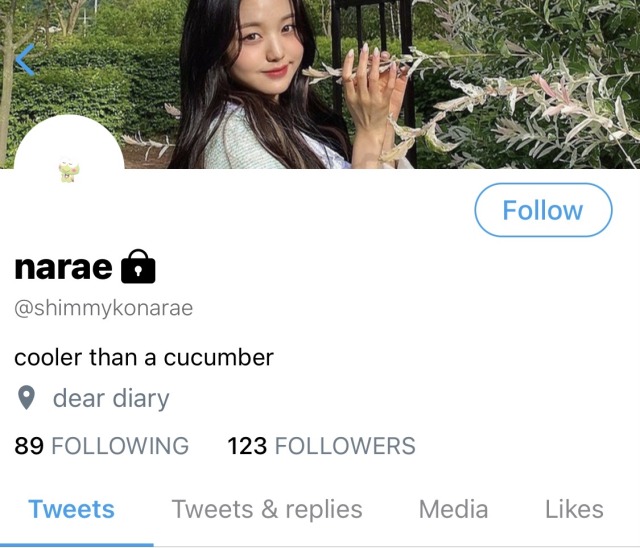Open the frog profile picture

click(69, 172)
